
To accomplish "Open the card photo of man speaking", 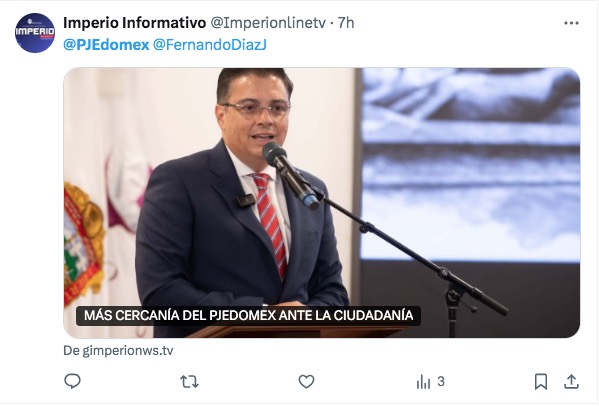I will (322, 203).
